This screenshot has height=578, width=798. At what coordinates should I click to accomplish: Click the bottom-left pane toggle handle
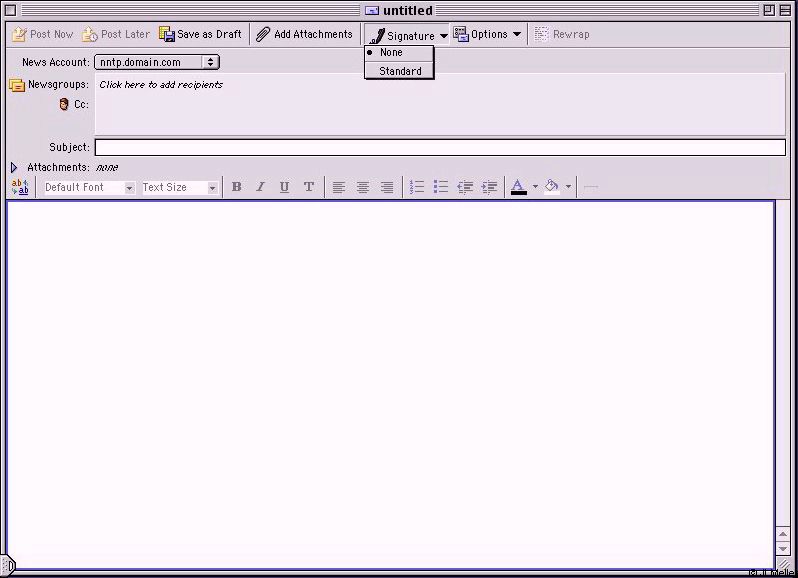[9, 565]
